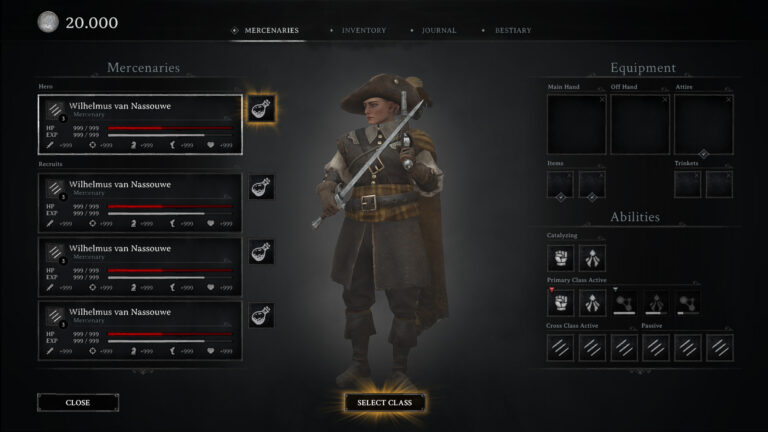Image resolution: width=768 pixels, height=432 pixels.
Task: Select the fist ability under Catalyzing
Action: coord(560,258)
